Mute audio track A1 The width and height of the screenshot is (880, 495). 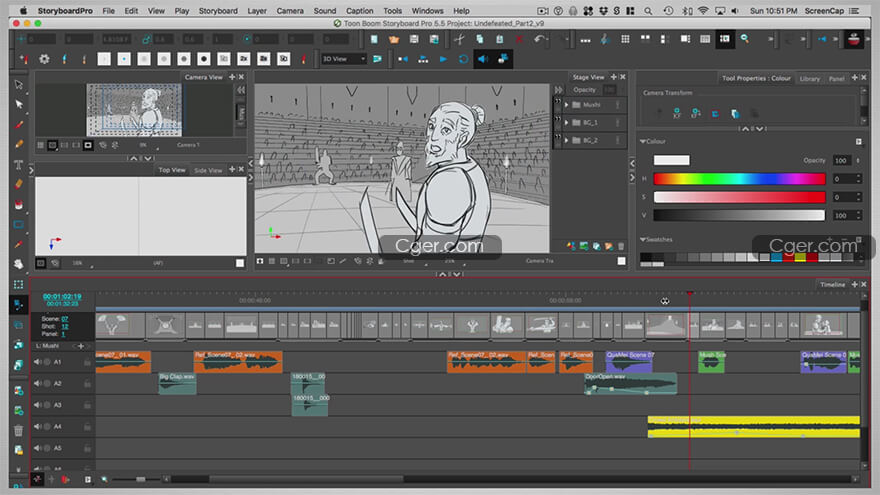click(x=37, y=362)
